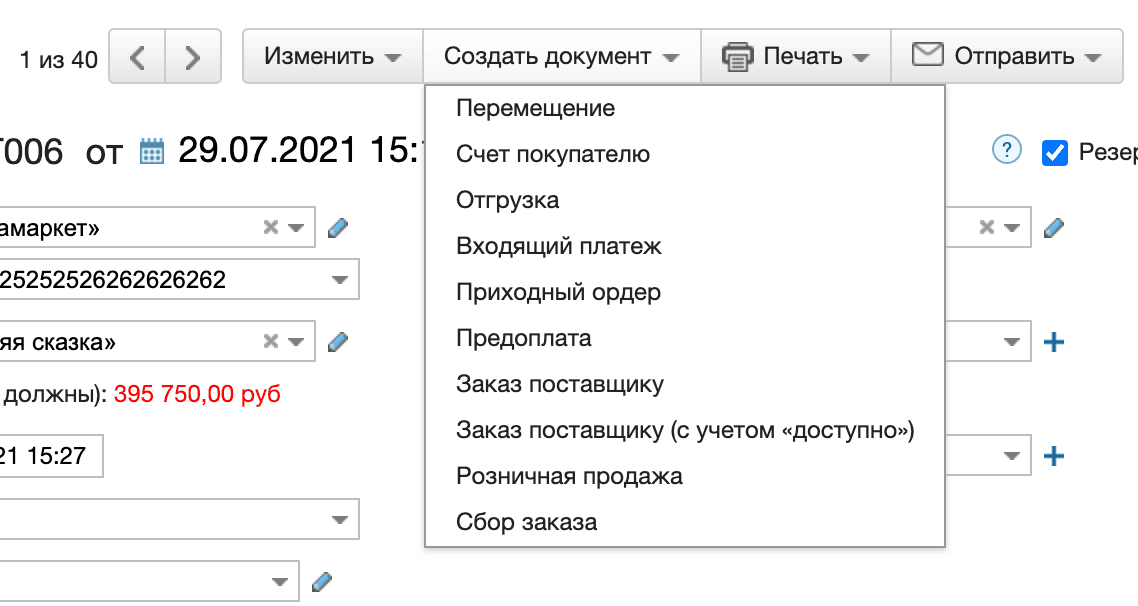Screen dimensions: 1138x606
Task: Click the question mark help icon
Action: coord(1005,150)
